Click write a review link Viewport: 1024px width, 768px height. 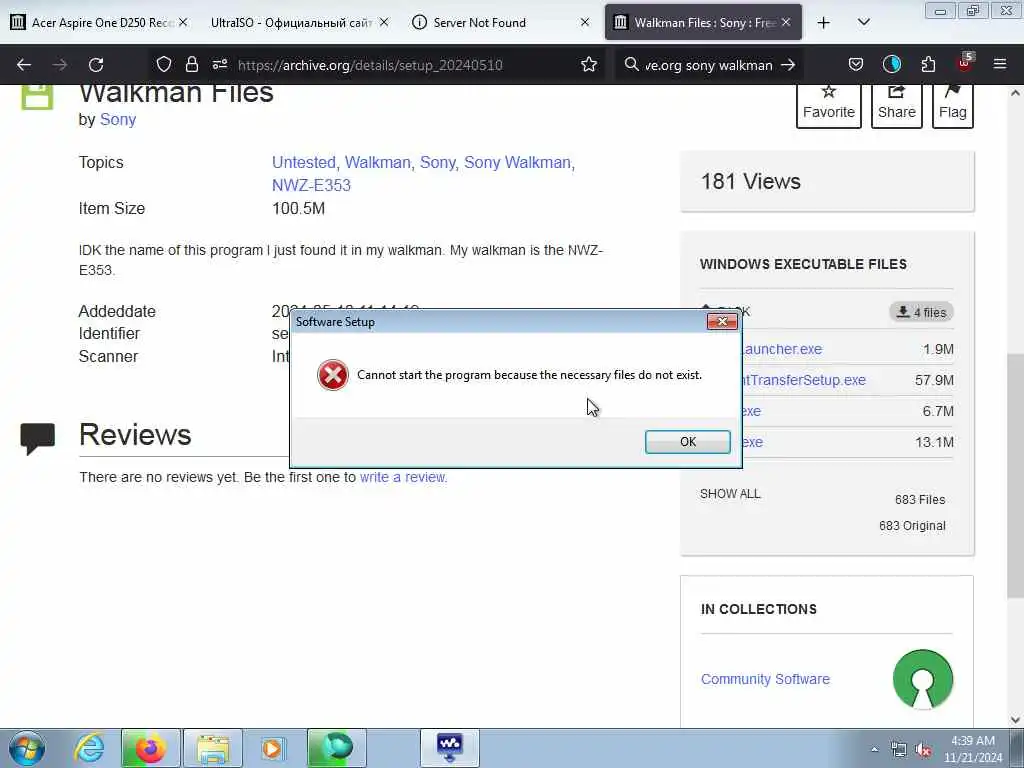(403, 477)
